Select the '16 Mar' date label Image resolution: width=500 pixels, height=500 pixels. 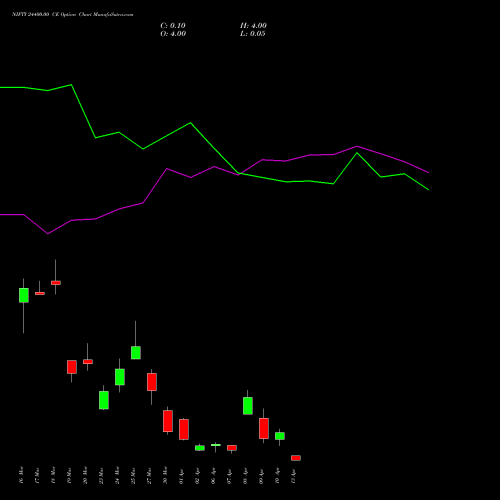[21, 475]
